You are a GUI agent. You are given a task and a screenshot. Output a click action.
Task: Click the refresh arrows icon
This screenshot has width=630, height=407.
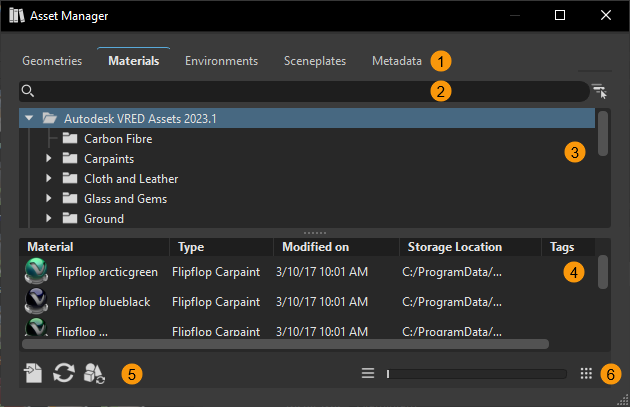(x=64, y=373)
